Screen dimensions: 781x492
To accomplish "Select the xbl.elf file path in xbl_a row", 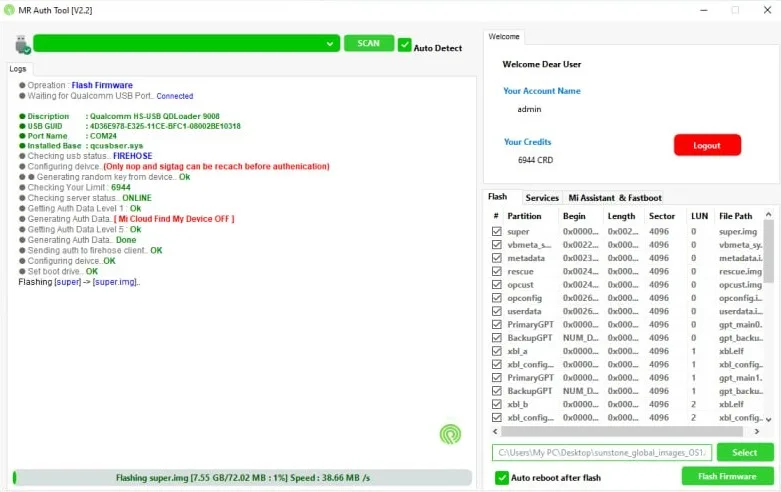I will click(x=731, y=351).
